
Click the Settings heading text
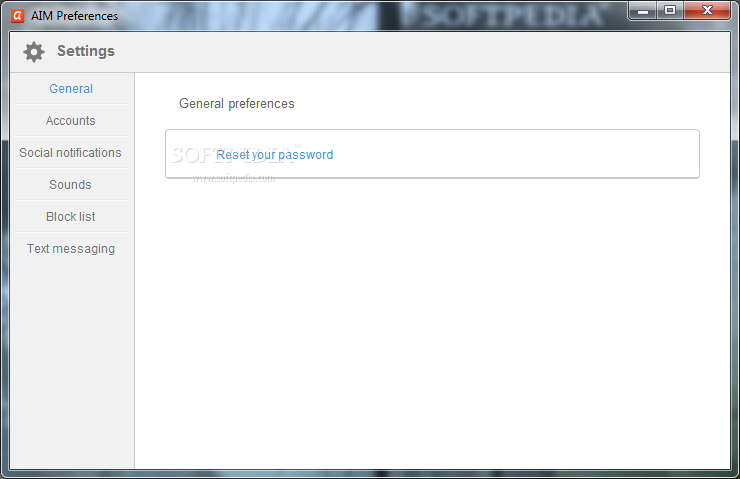coord(86,51)
